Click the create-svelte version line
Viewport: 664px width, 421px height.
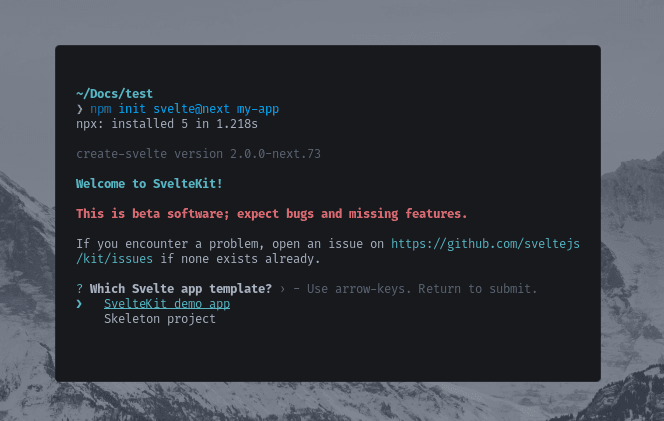(198, 154)
